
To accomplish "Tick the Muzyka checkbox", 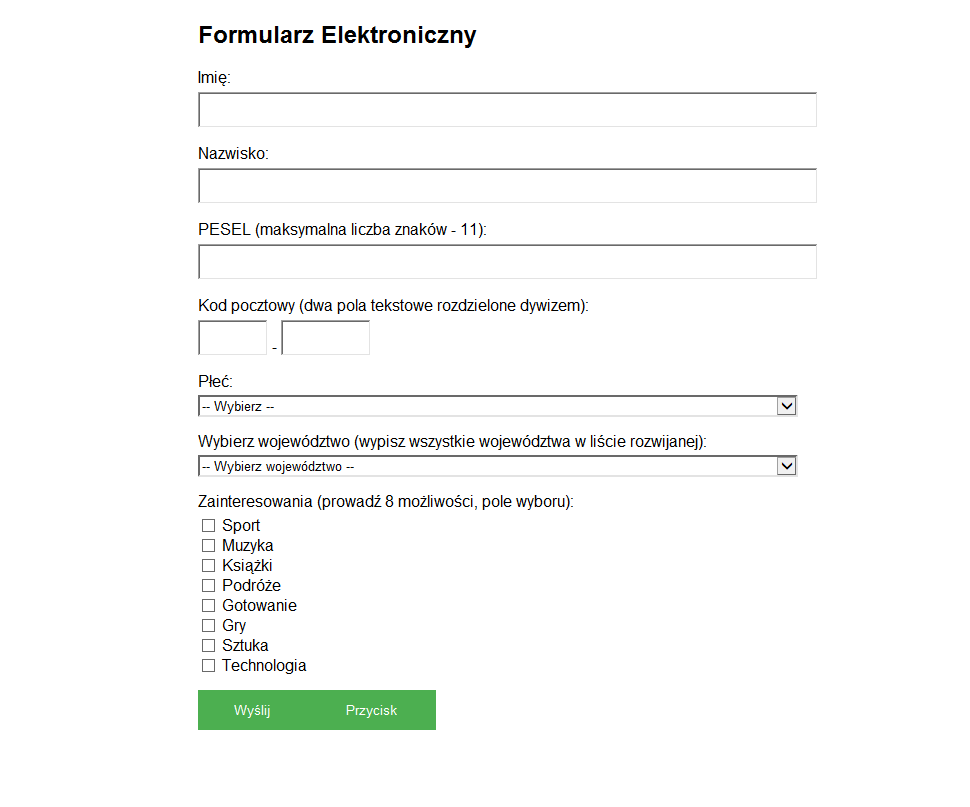I will click(x=208, y=545).
